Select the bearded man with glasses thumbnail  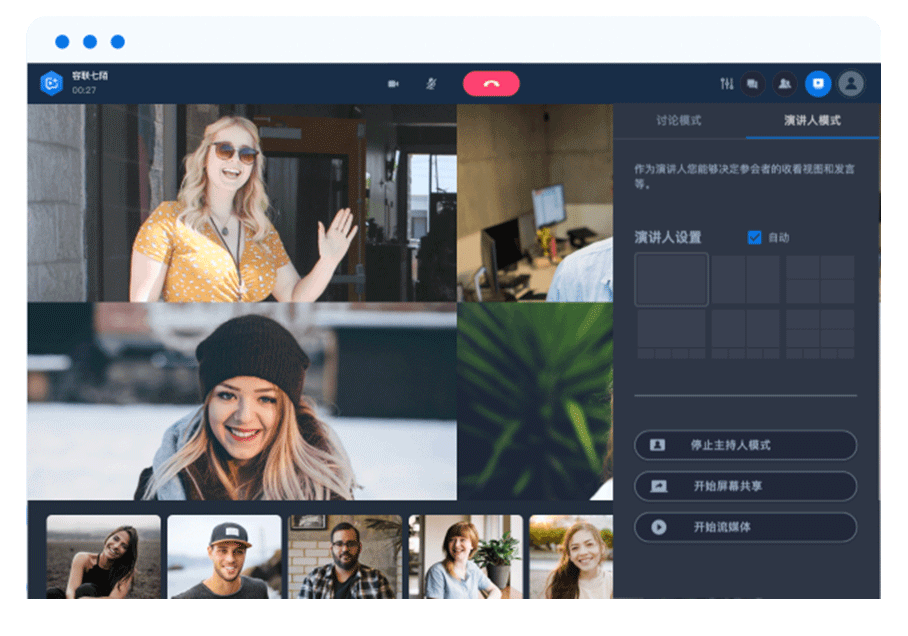pyautogui.click(x=345, y=557)
